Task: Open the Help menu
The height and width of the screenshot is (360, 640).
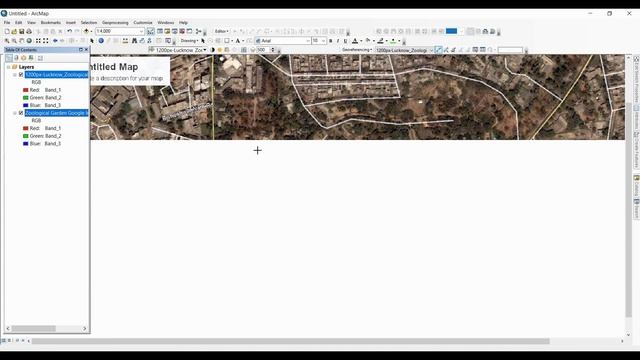Action: [183, 22]
